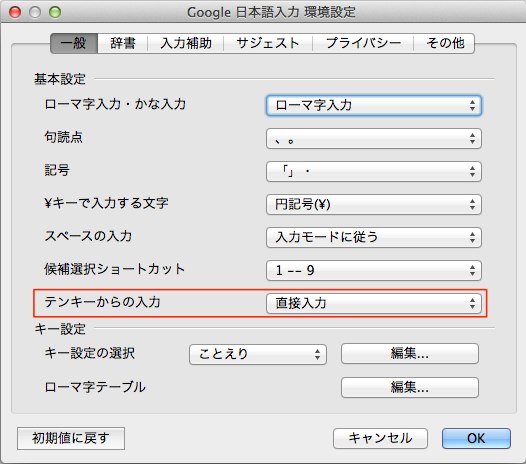This screenshot has height=464, width=526.
Task: Expand the 1 -- 9 shortcut dropdown
Action: click(374, 270)
